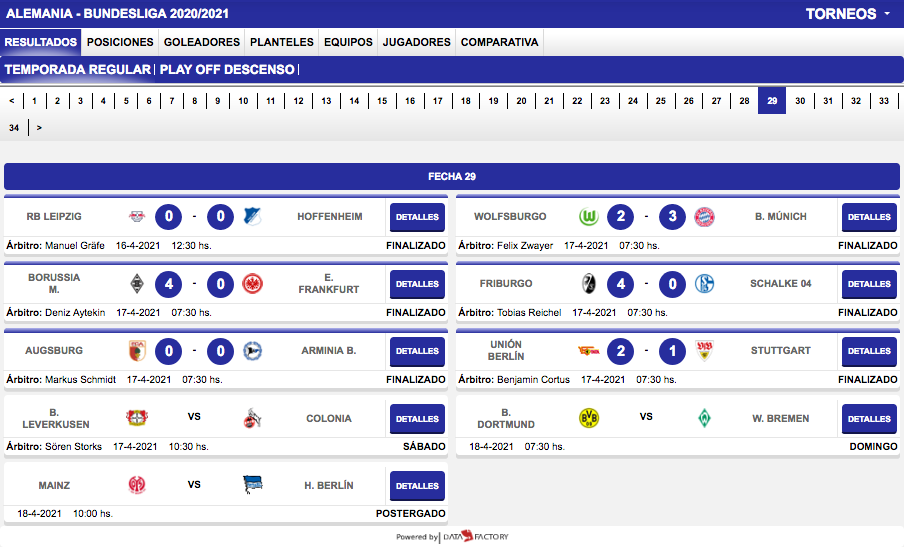Open the EQUIPOS tab
Screen dimensions: 904x547
[348, 42]
